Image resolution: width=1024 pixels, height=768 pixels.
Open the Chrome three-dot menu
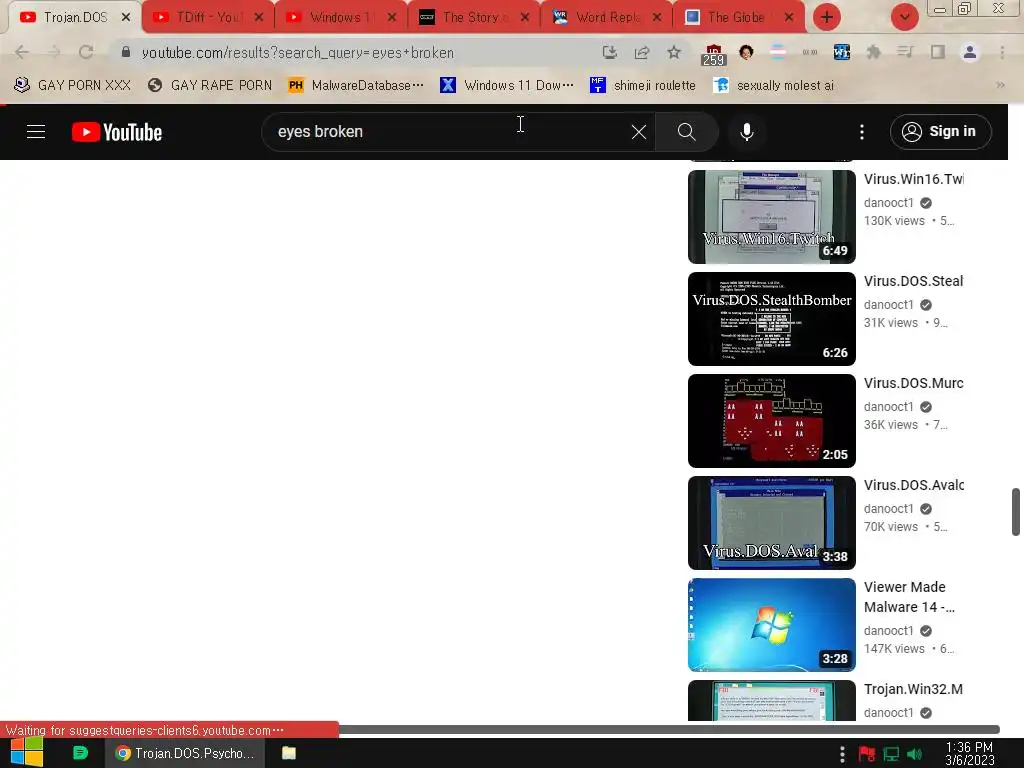click(x=1002, y=52)
